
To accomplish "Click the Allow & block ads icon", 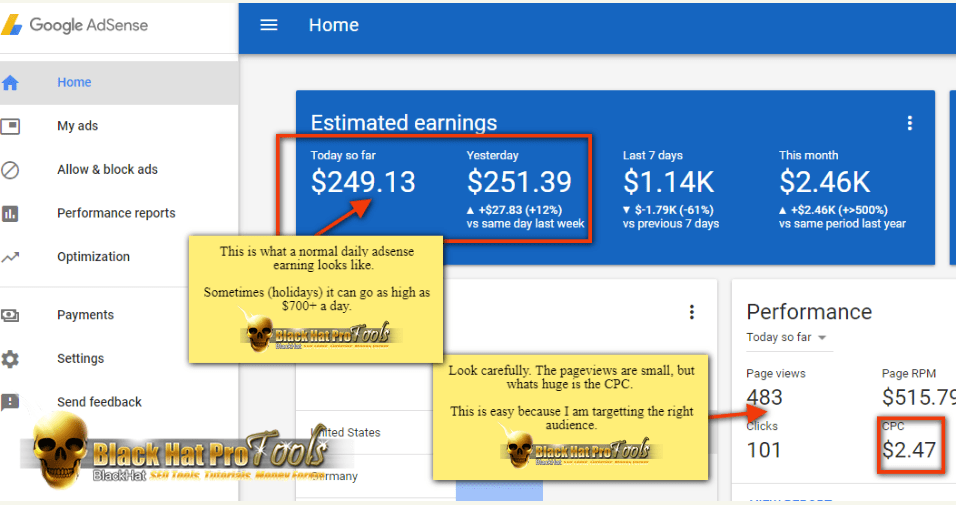I will pos(11,169).
